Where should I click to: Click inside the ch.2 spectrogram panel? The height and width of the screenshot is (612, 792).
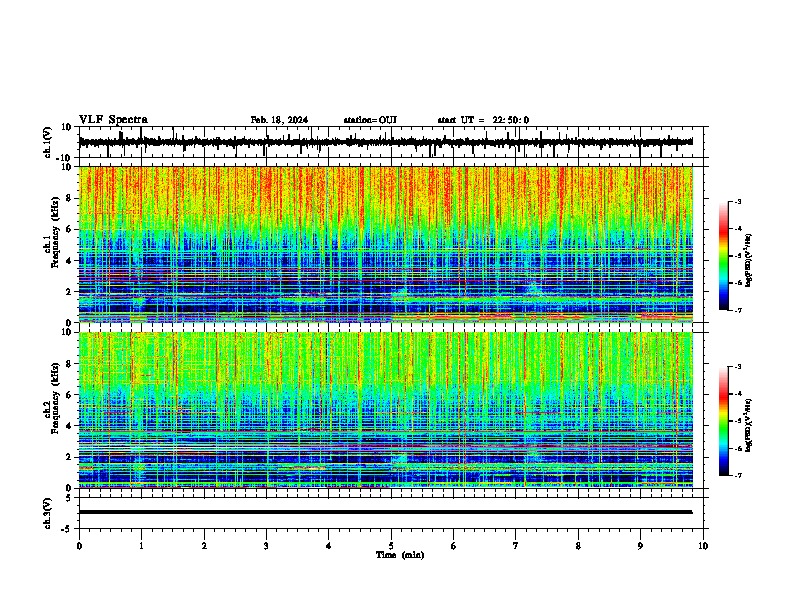(x=385, y=410)
